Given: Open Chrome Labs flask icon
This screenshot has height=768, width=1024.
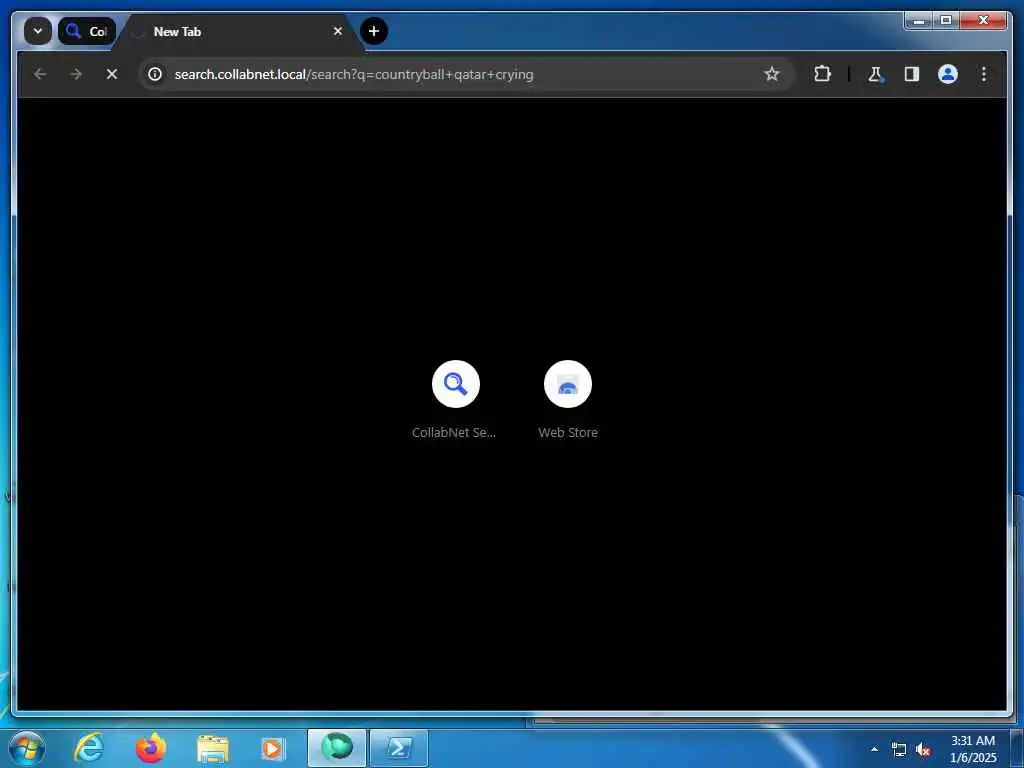Looking at the screenshot, I should pyautogui.click(x=875, y=74).
